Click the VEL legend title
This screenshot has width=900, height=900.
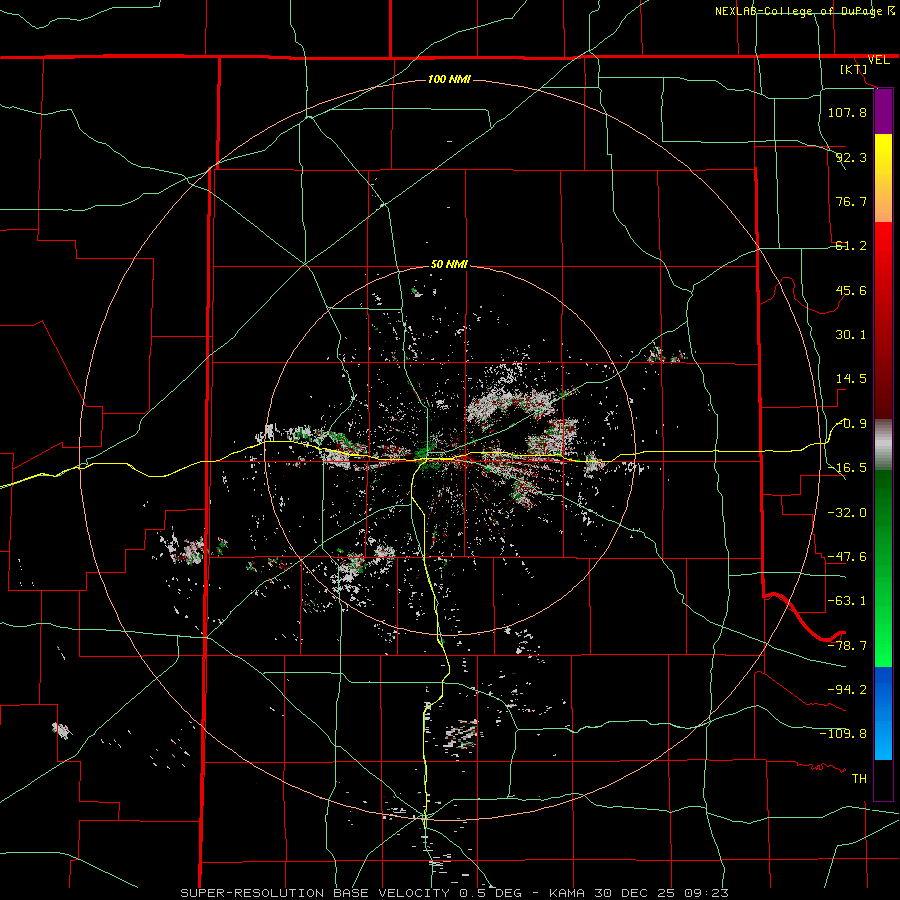tap(878, 60)
